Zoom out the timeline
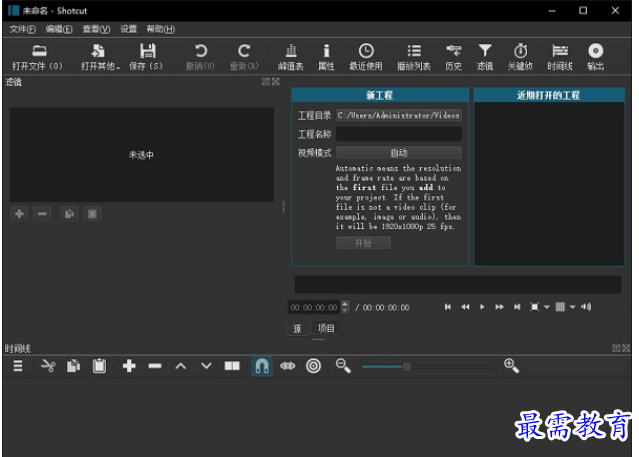Viewport: 639px width, 457px height. tap(343, 366)
